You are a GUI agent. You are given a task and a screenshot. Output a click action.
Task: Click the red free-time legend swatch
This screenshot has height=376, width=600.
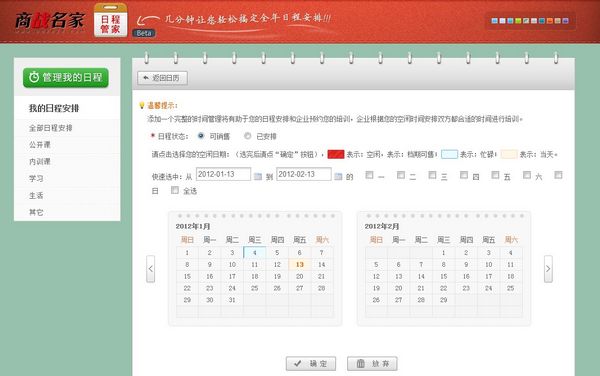pyautogui.click(x=336, y=154)
